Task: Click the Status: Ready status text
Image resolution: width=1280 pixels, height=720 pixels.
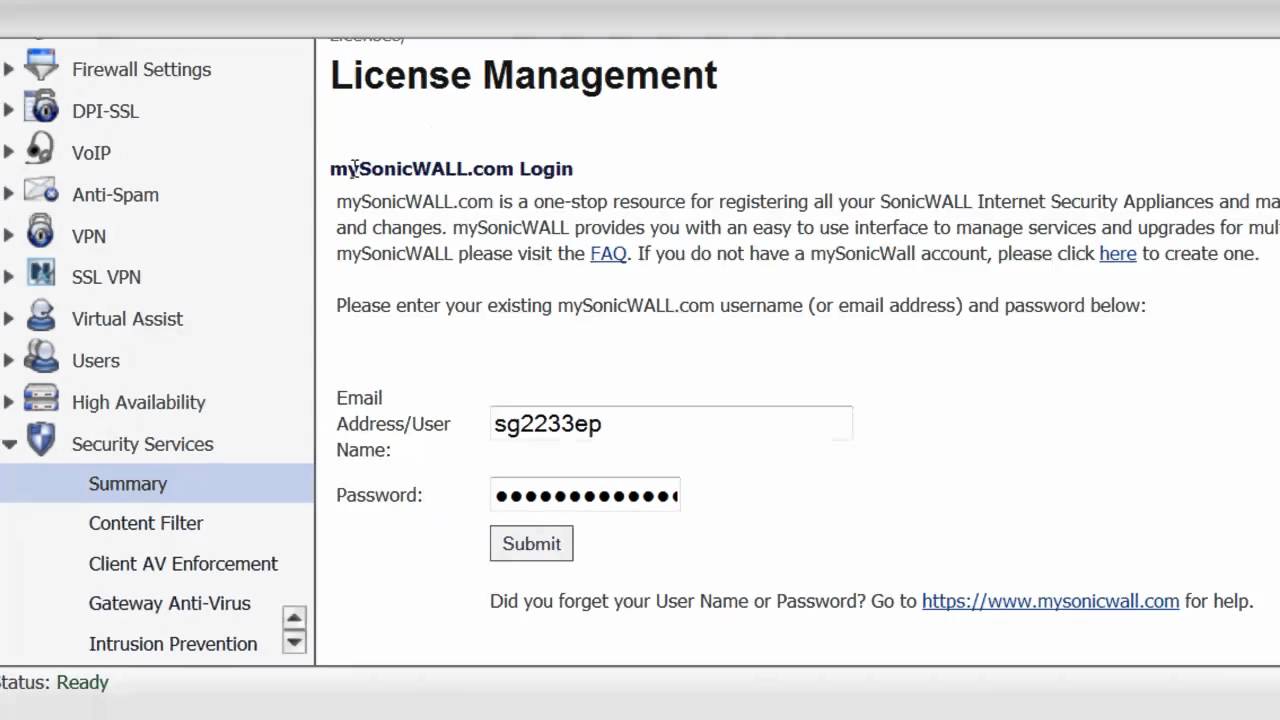Action: 54,682
